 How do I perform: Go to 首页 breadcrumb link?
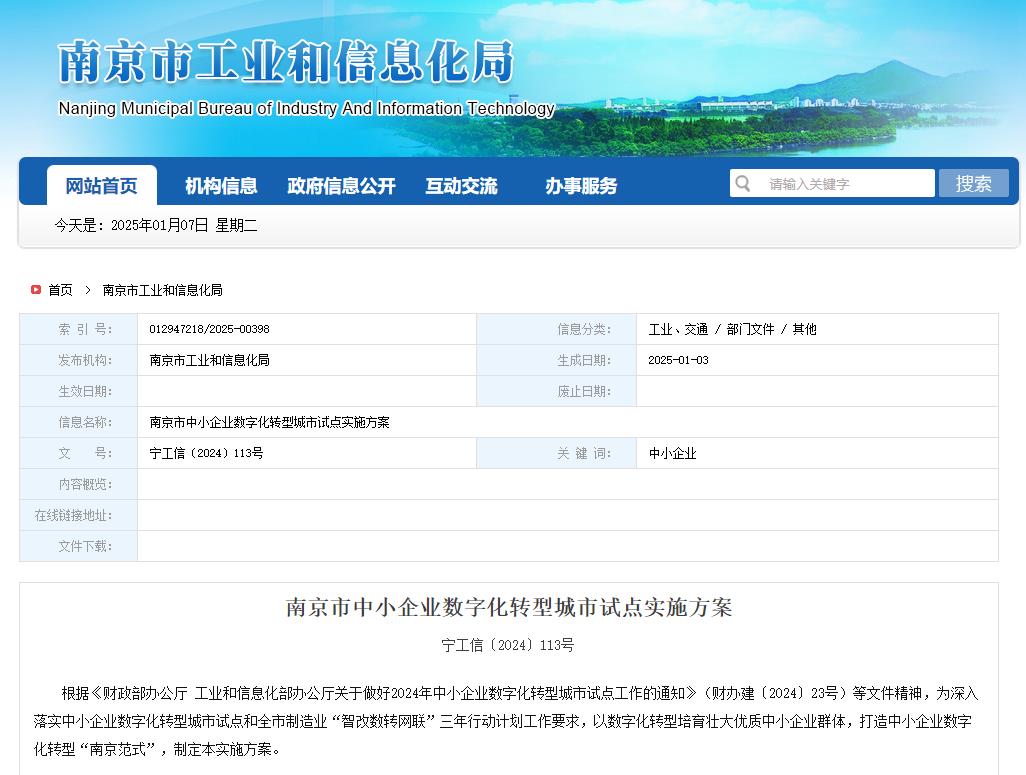pos(60,290)
